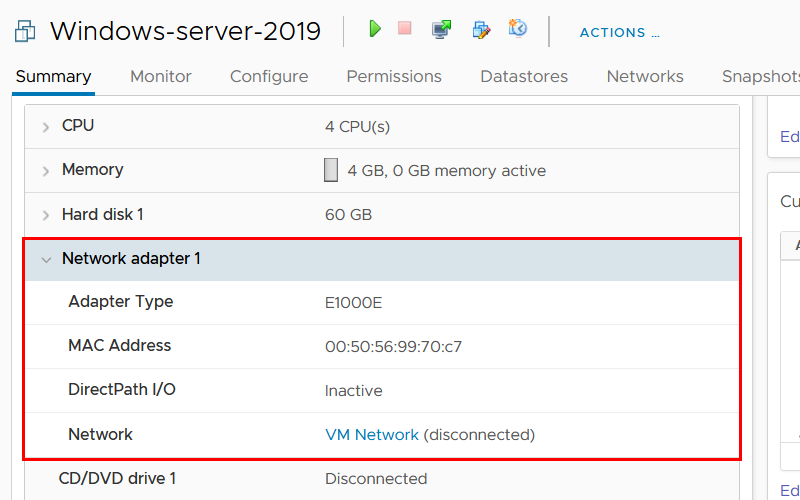
Task: Open the edit VM settings icon
Action: (x=481, y=30)
